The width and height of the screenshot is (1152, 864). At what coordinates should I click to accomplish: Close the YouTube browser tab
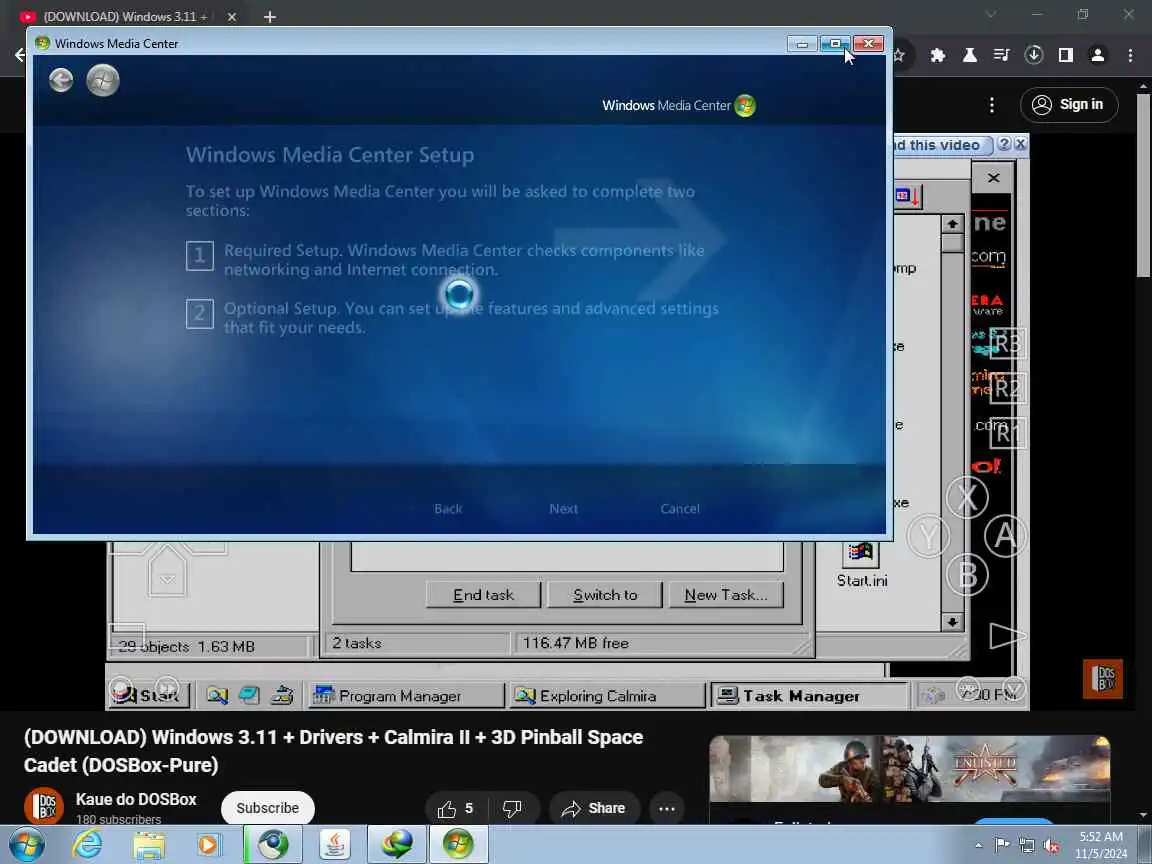[x=231, y=16]
